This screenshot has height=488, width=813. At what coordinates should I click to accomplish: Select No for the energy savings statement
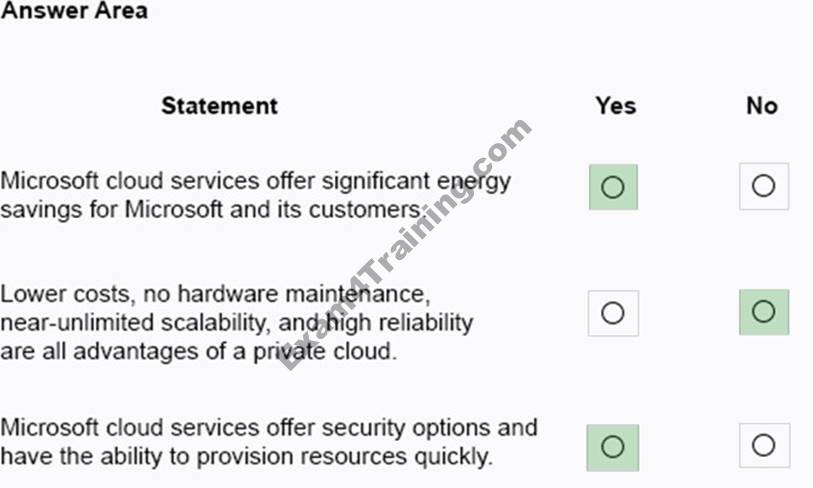[x=764, y=186]
